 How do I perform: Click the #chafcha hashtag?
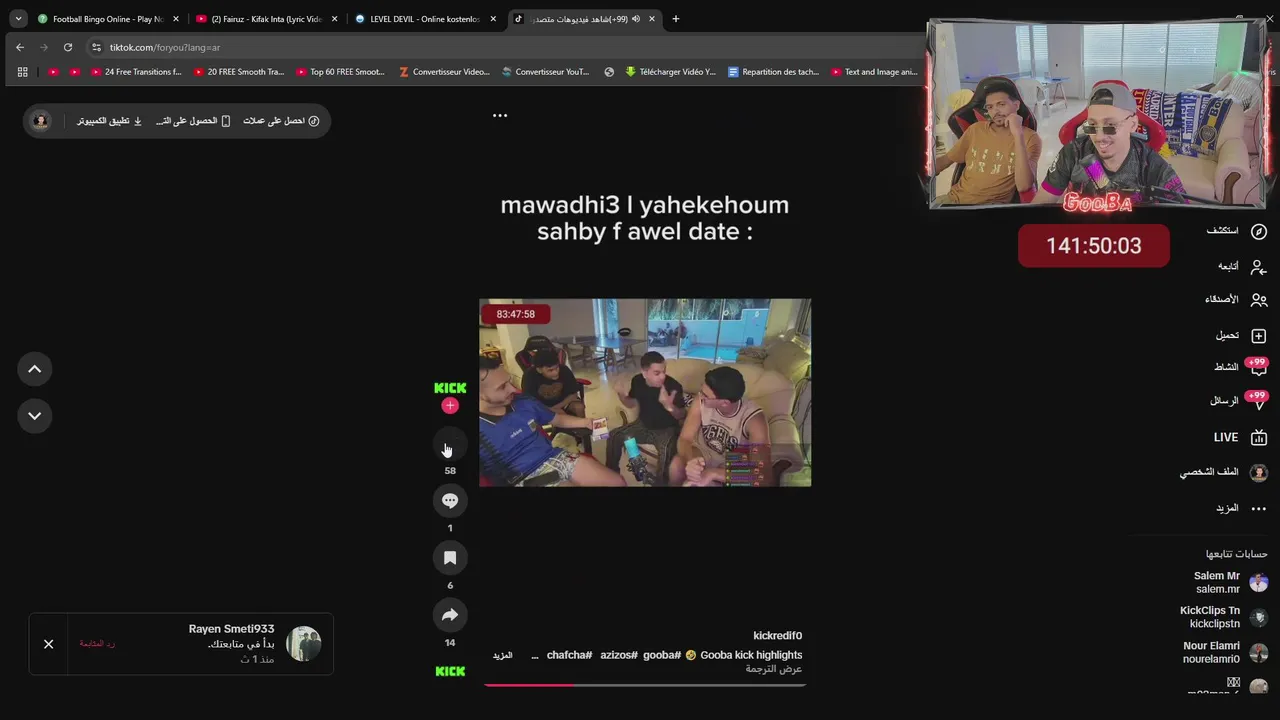point(570,655)
